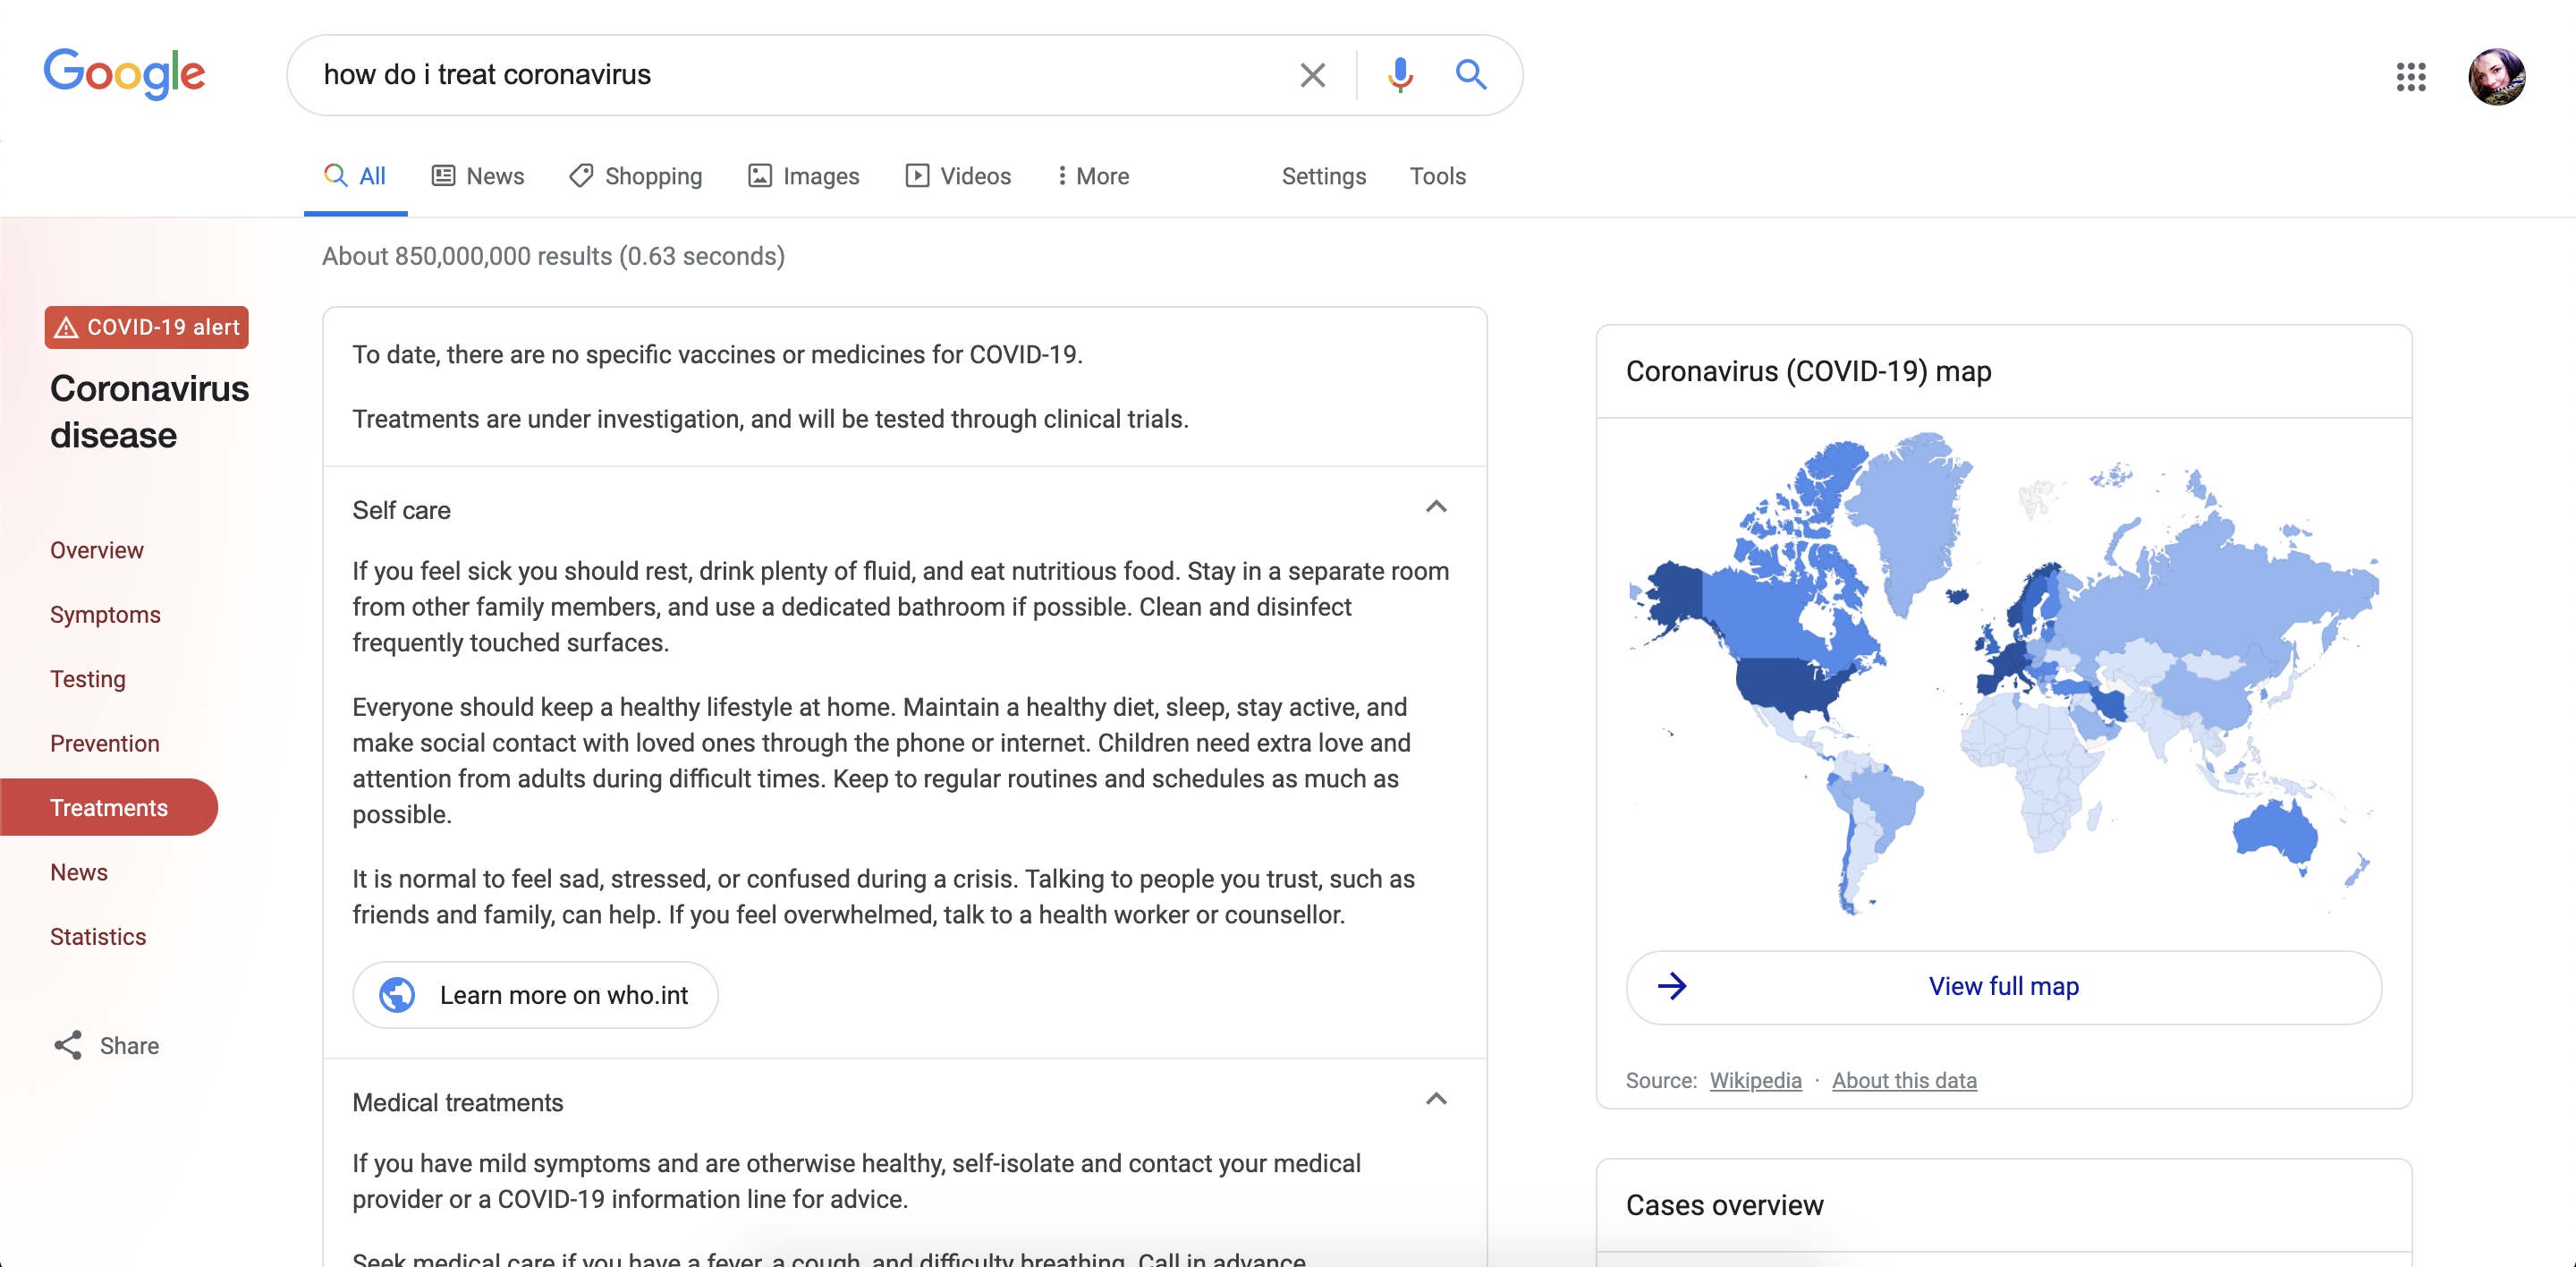
Task: Open search Tools
Action: [x=1437, y=176]
